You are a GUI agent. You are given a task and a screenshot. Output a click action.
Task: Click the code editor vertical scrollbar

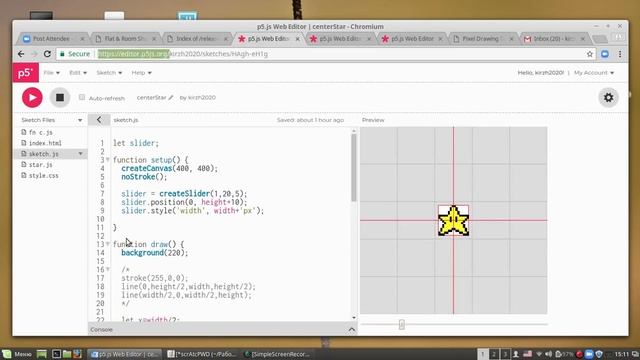[x=353, y=167]
